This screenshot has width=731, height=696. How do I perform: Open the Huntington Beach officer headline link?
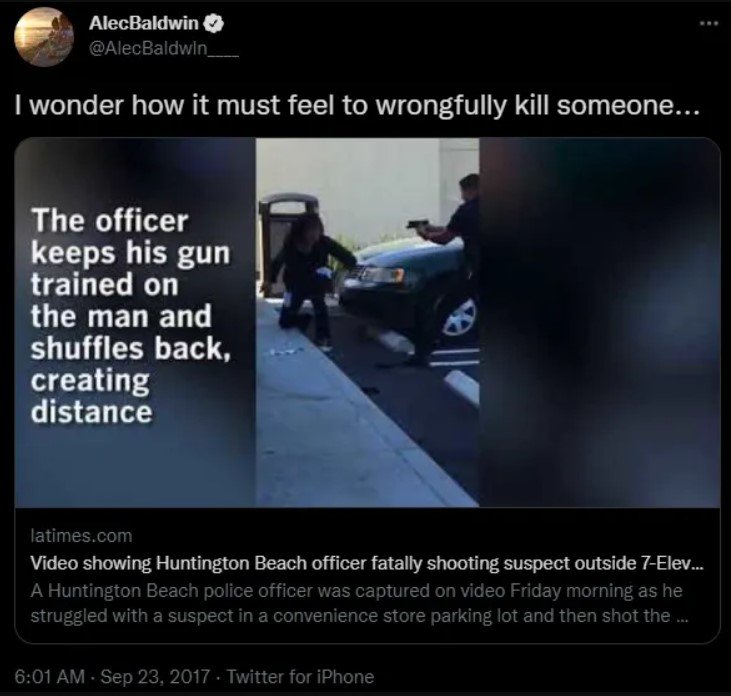click(x=367, y=563)
